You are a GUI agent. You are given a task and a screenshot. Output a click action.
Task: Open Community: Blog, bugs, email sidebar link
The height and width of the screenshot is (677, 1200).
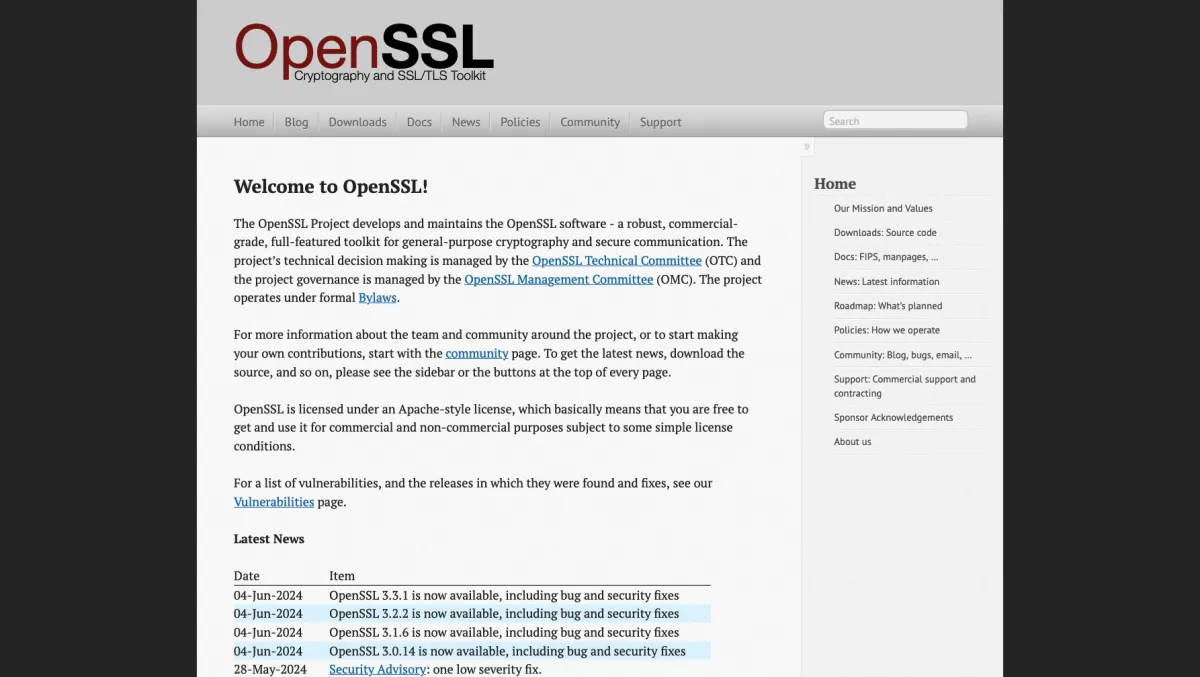tap(903, 354)
